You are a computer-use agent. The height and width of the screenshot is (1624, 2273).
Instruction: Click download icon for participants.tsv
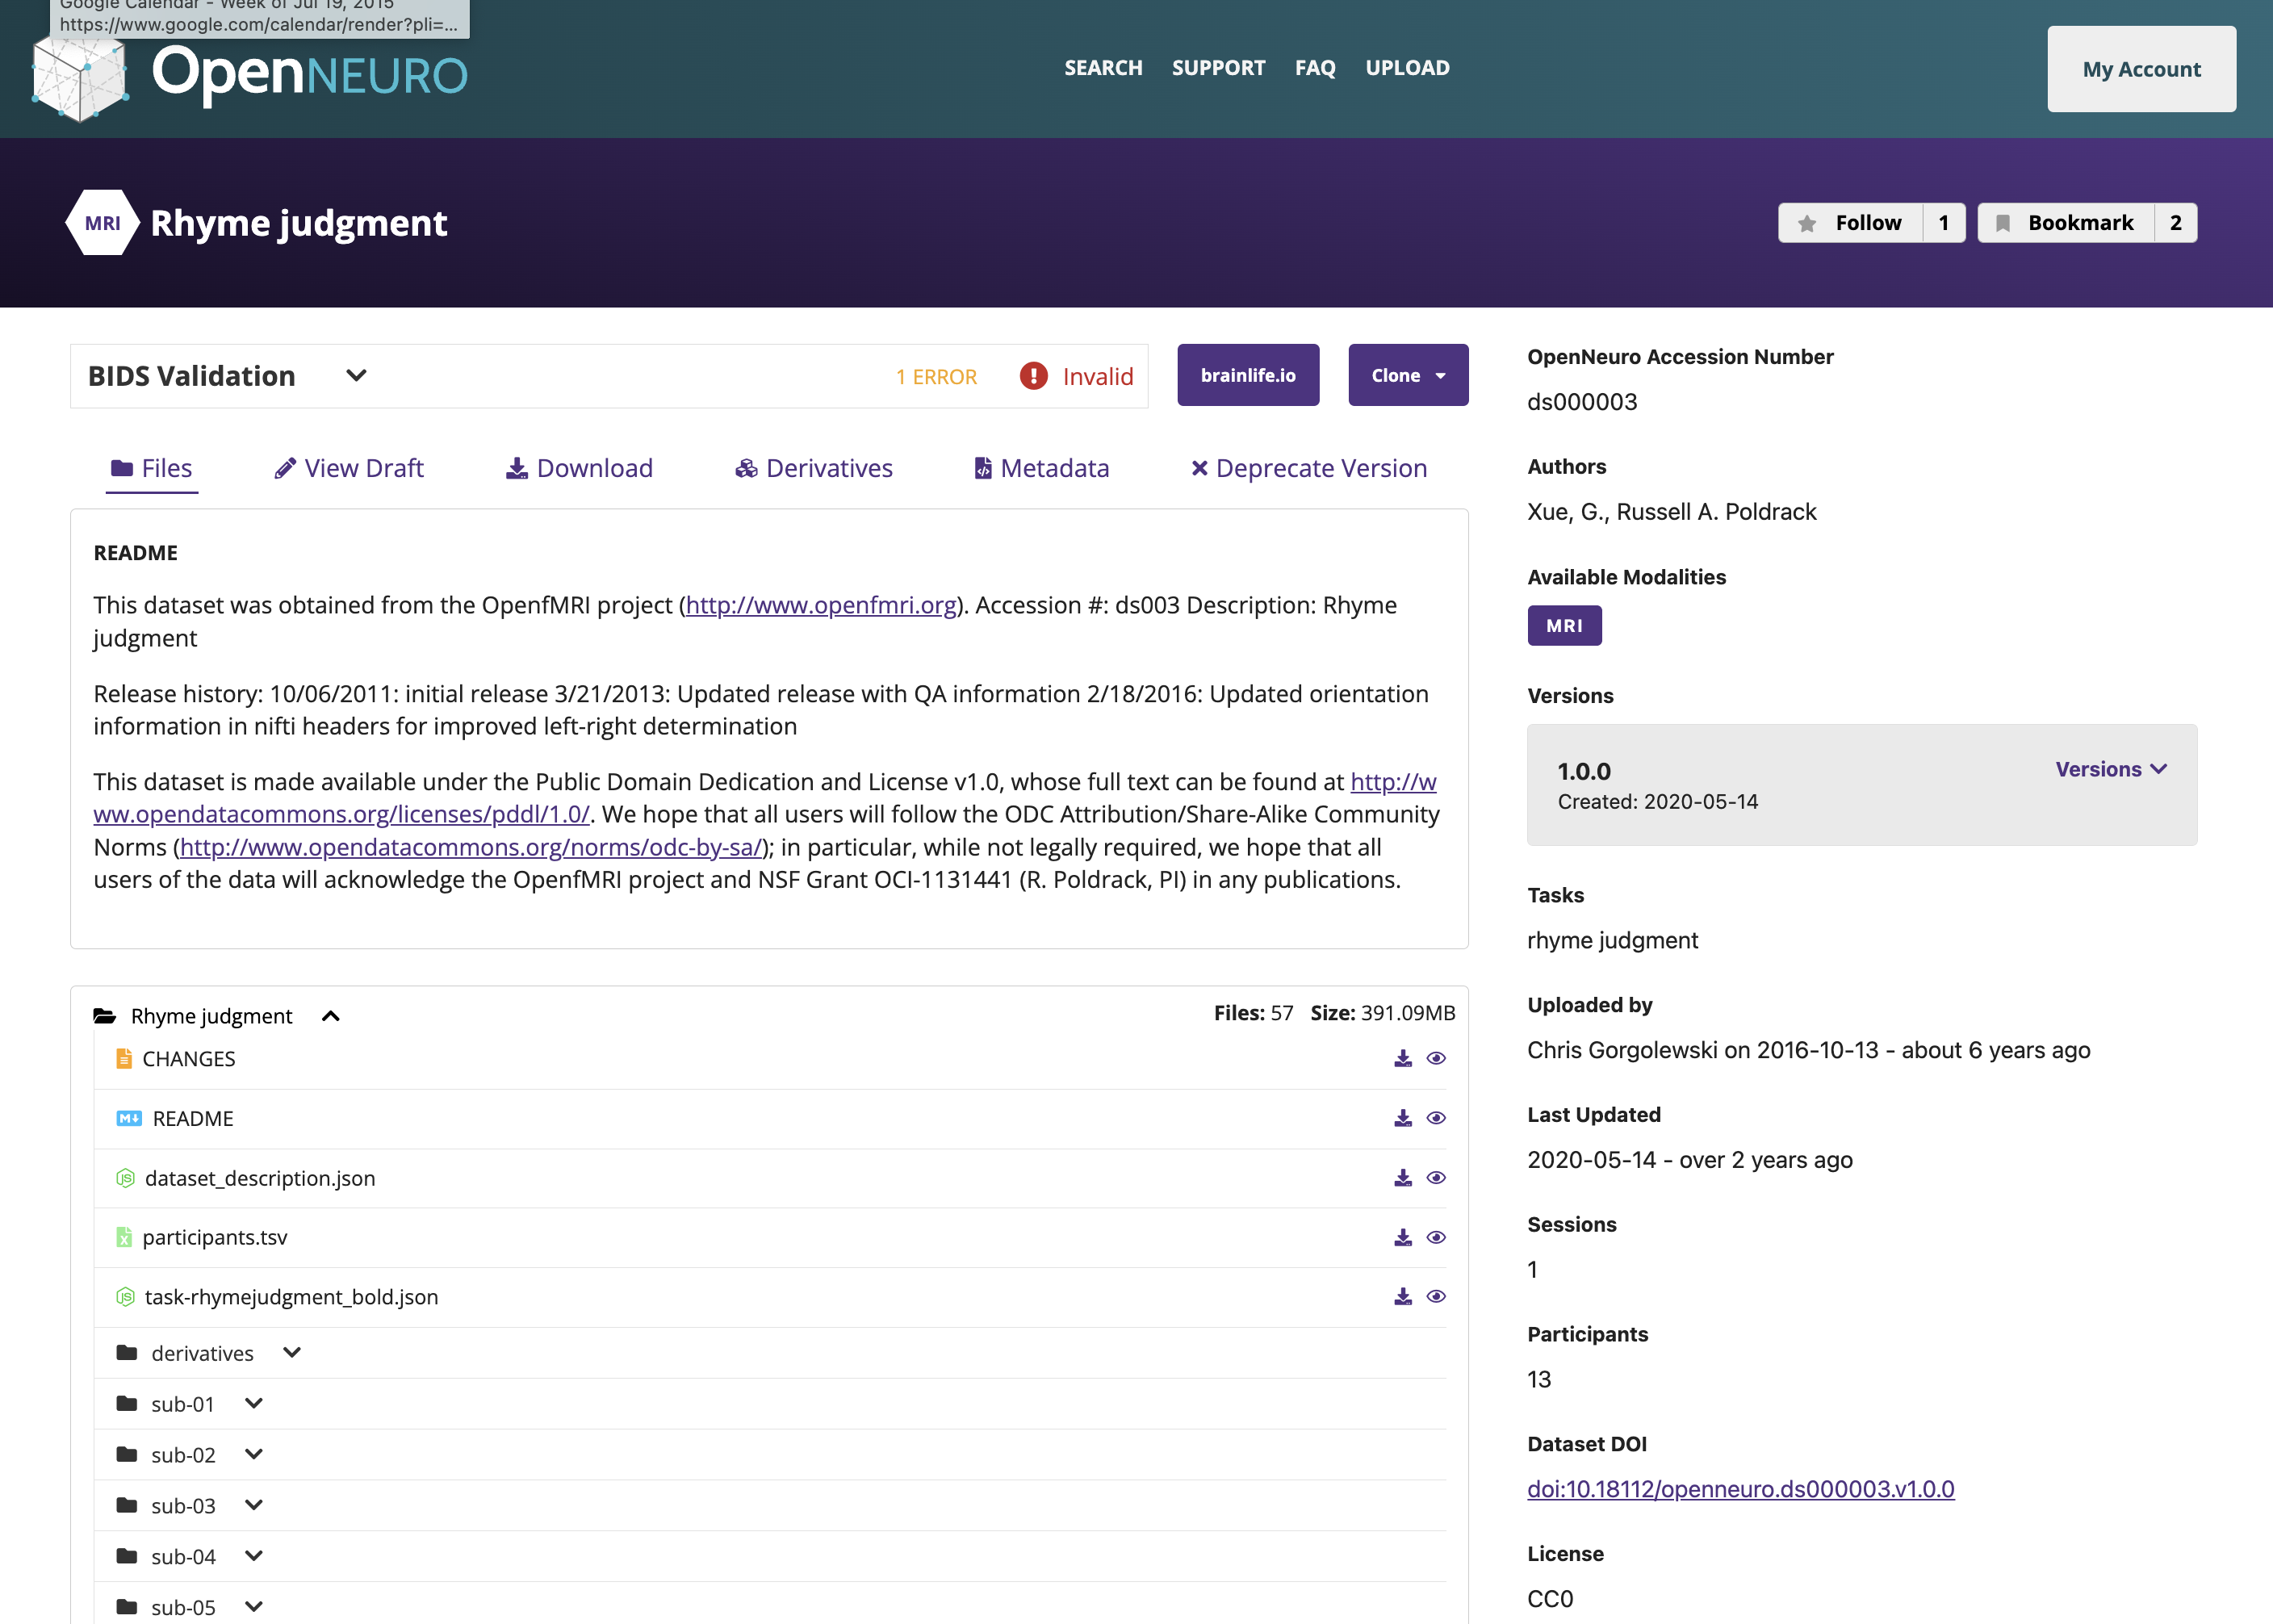[x=1403, y=1238]
